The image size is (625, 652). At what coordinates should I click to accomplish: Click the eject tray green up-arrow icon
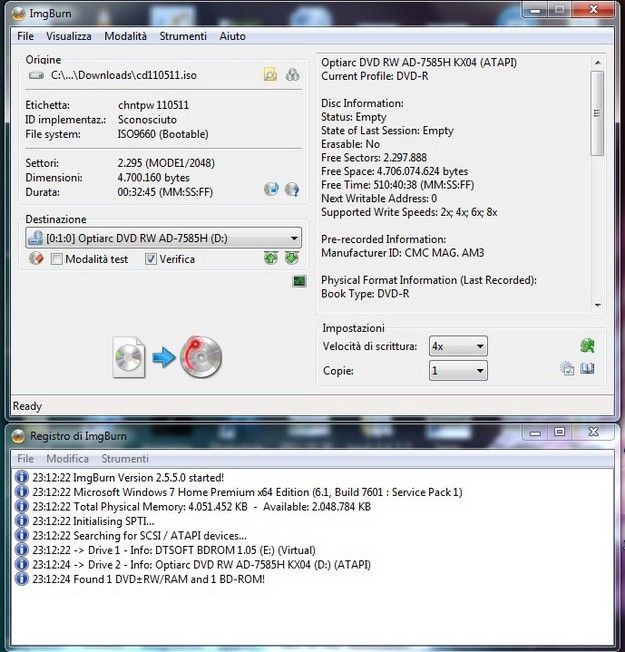[x=271, y=258]
